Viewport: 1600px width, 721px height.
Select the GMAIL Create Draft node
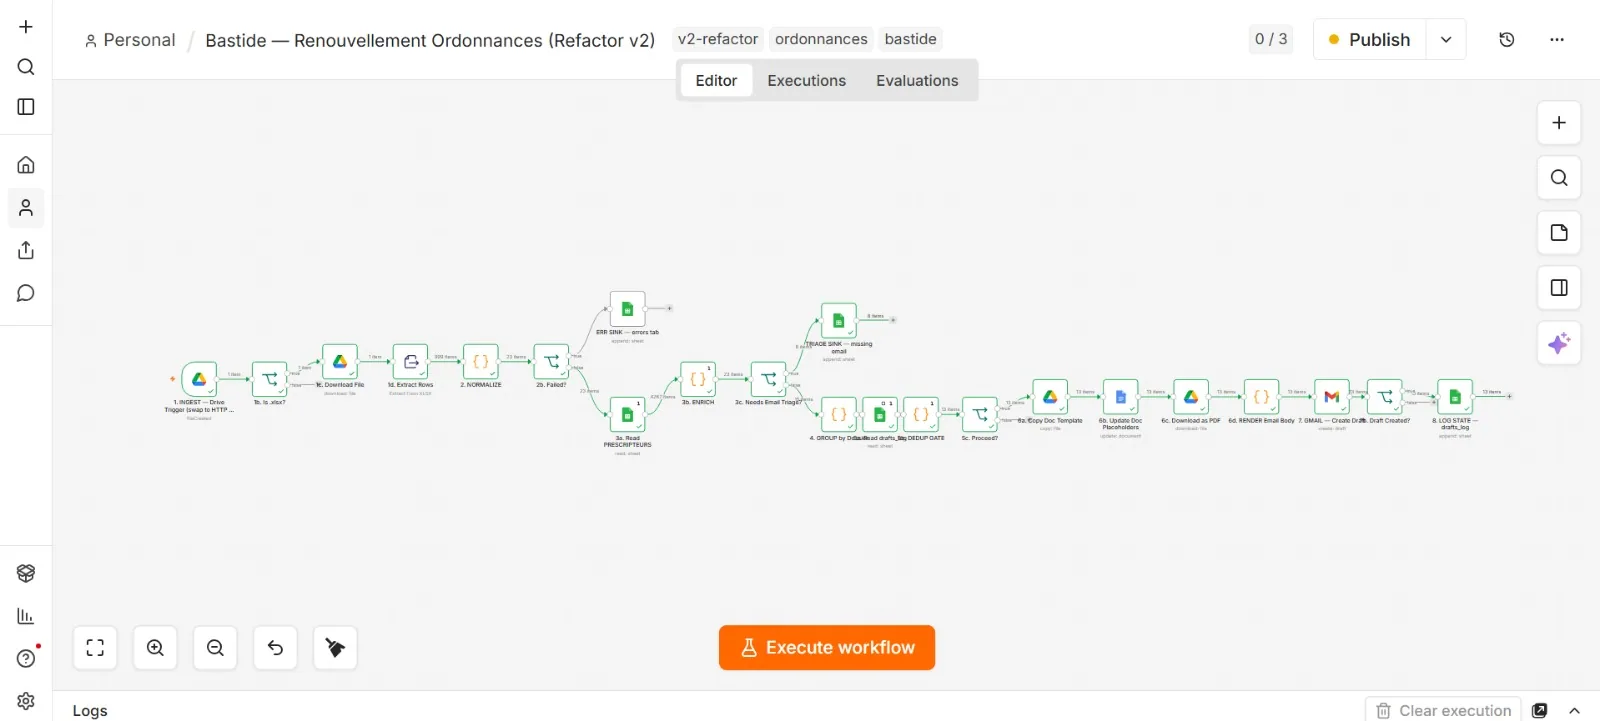[x=1332, y=397]
